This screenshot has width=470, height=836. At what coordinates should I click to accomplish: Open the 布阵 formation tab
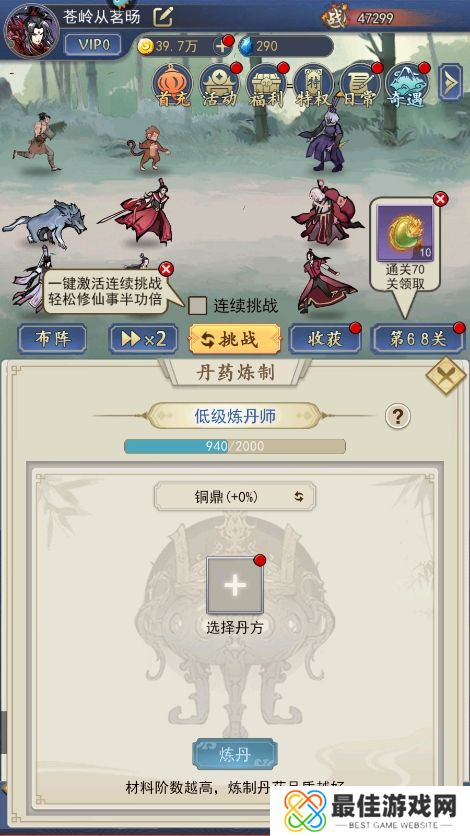[x=52, y=339]
